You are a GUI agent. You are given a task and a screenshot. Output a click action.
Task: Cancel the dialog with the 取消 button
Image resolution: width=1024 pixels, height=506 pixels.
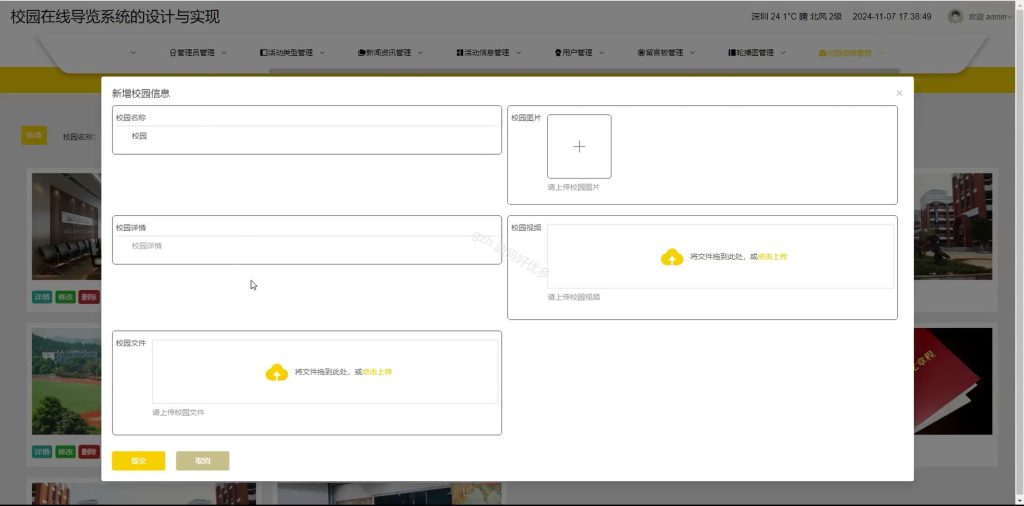point(202,461)
